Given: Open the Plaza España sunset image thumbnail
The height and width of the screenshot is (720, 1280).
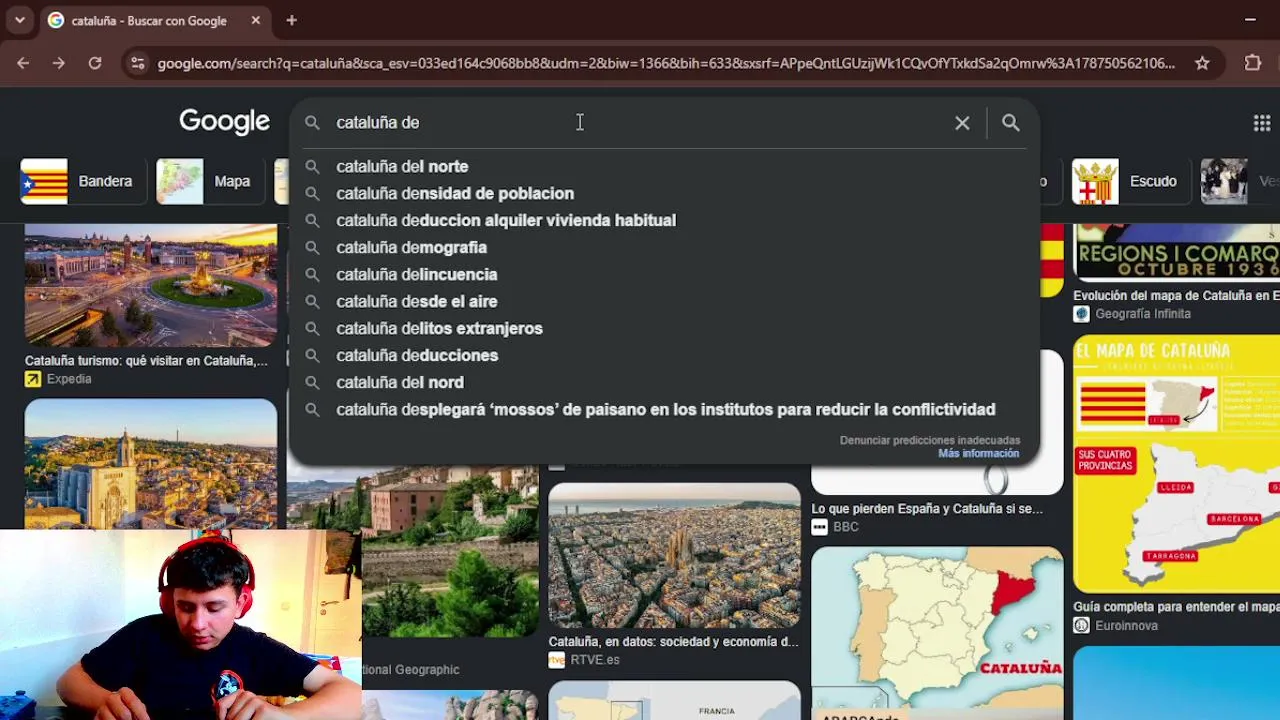Looking at the screenshot, I should tap(151, 285).
